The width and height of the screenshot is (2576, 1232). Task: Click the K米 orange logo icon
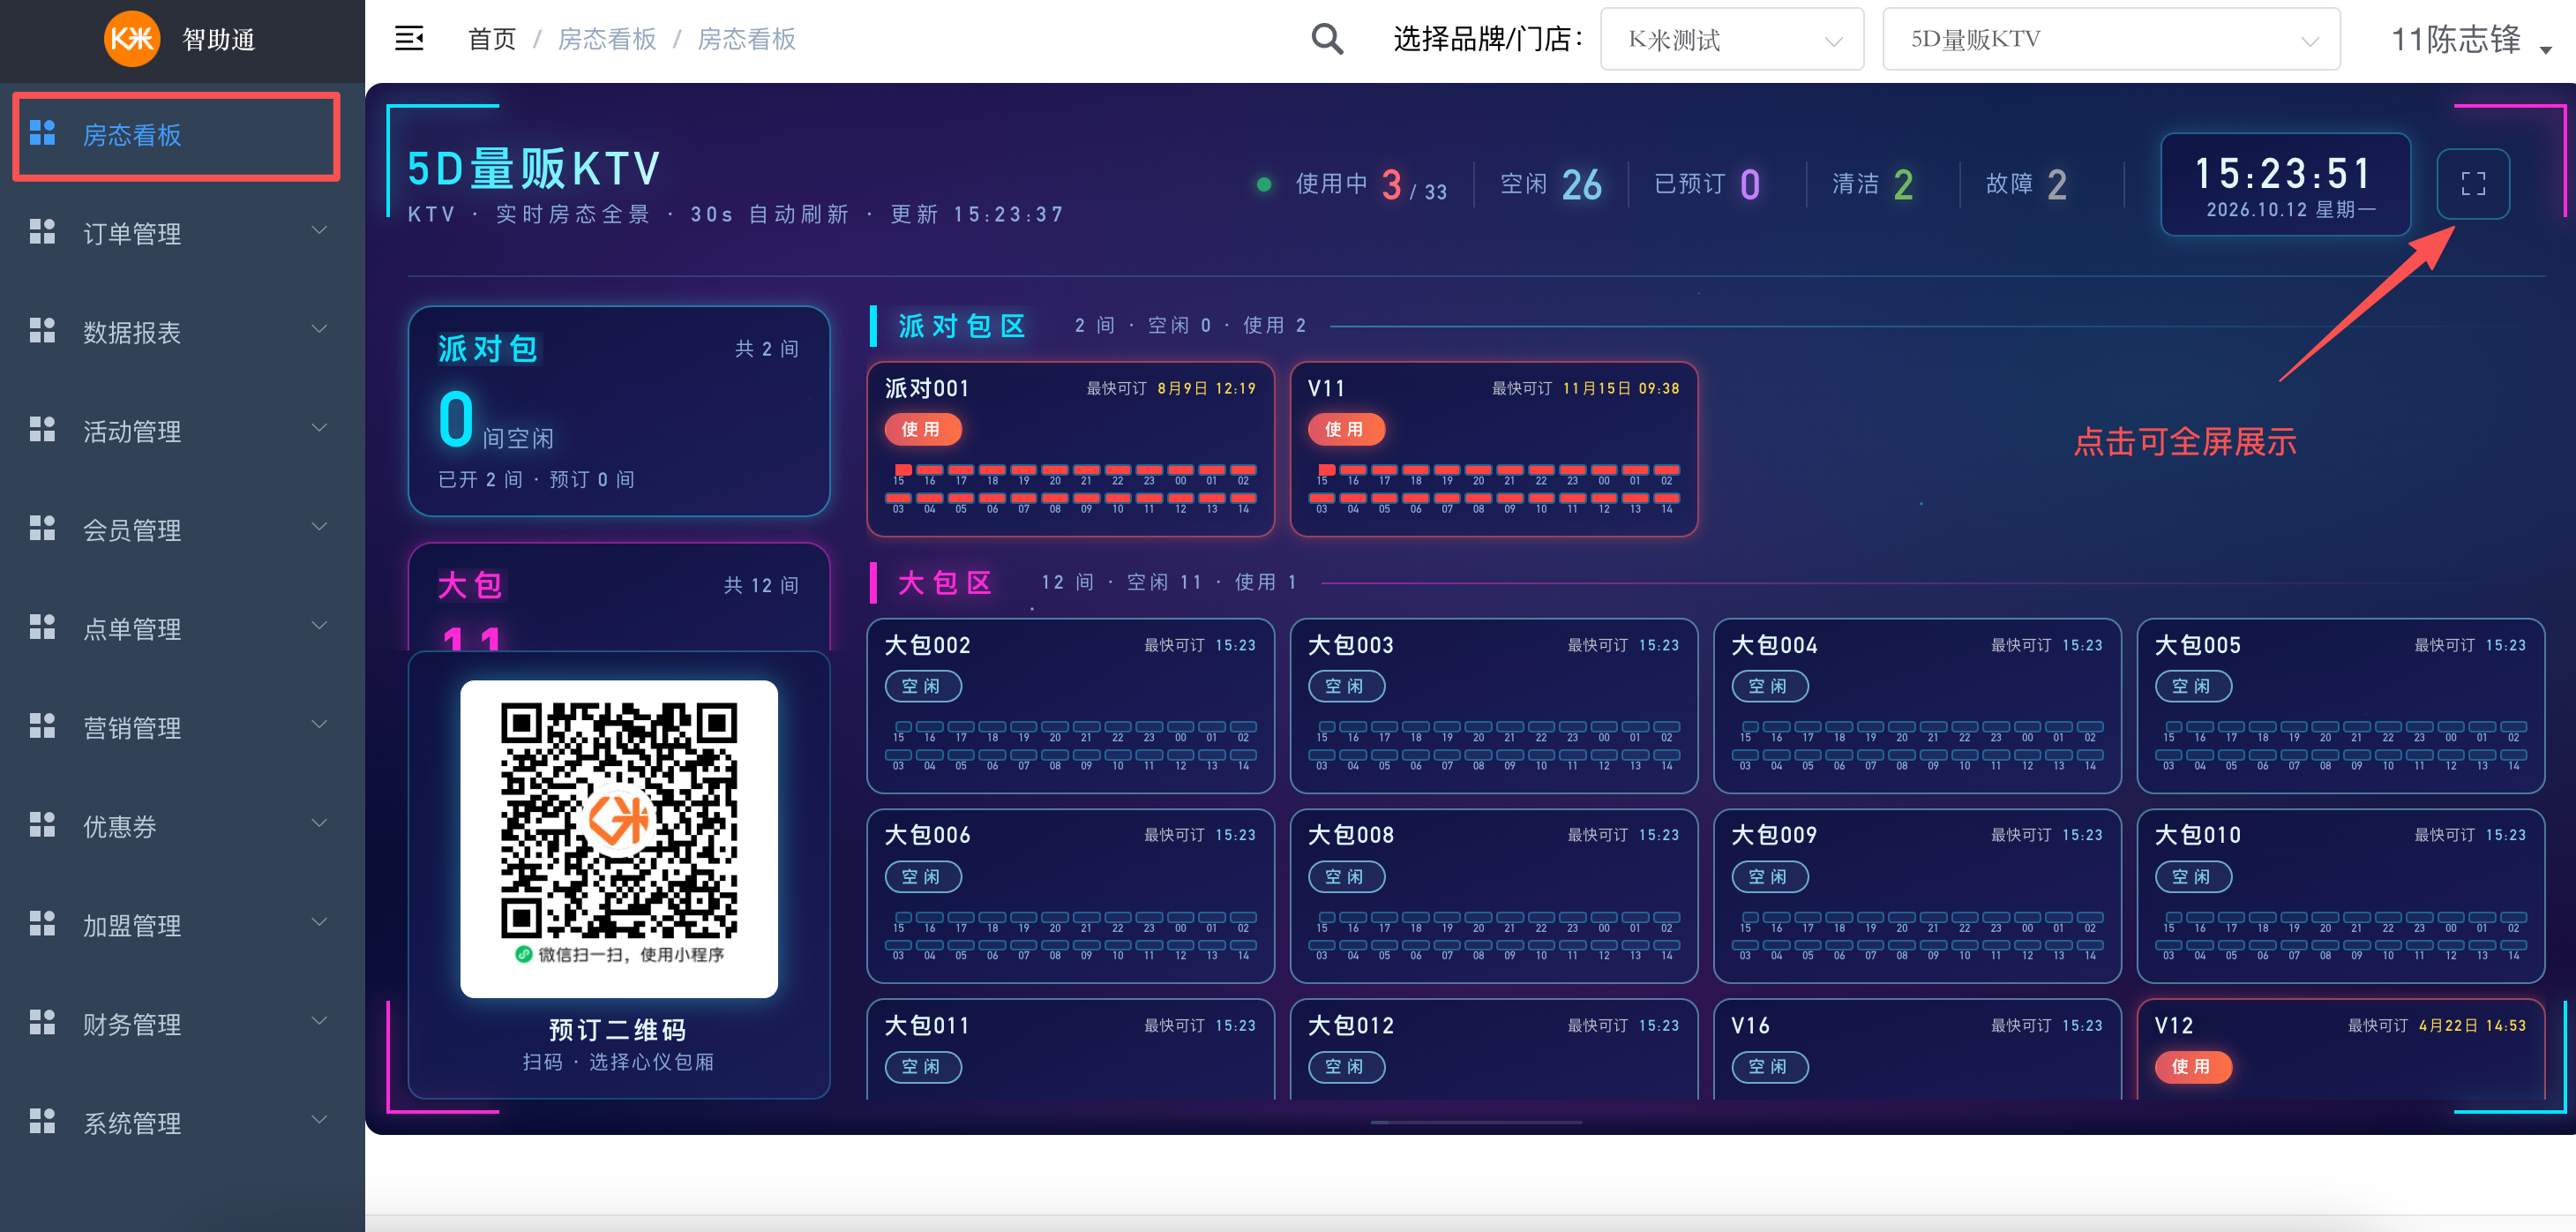pos(132,39)
